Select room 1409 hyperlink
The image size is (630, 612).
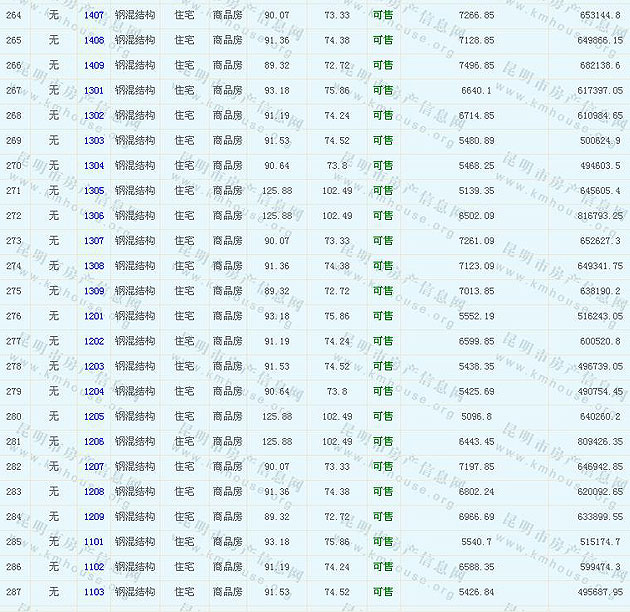pos(94,65)
